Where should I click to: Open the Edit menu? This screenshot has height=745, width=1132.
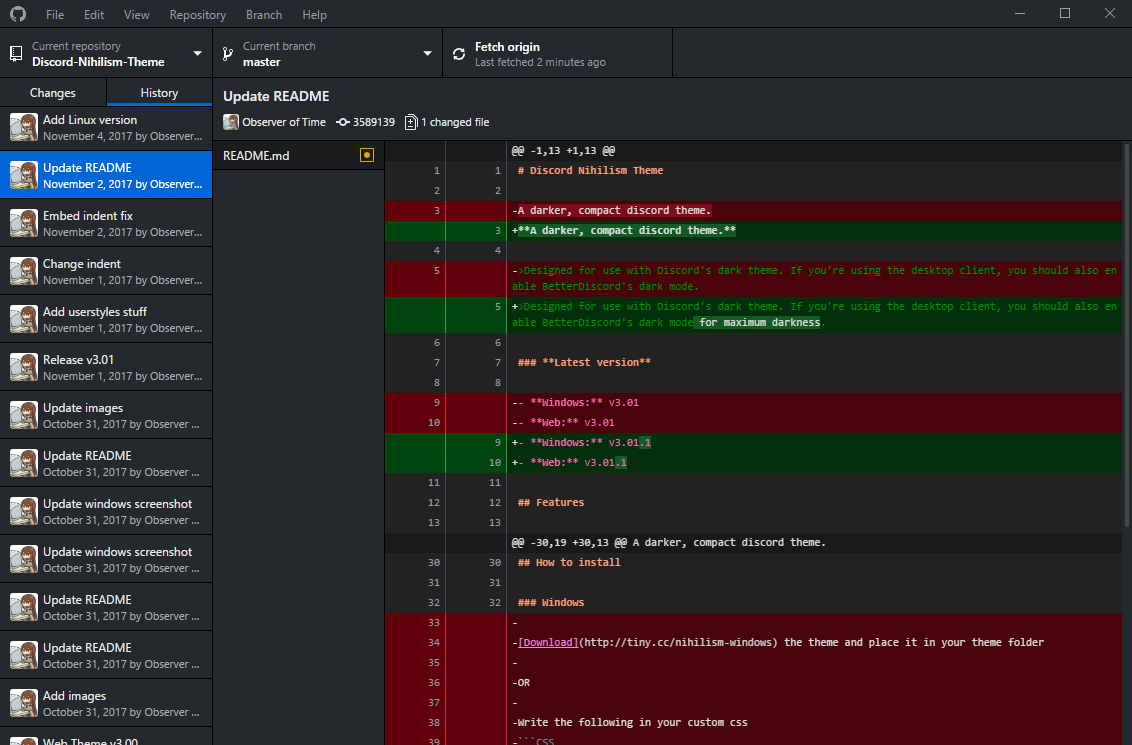point(94,14)
